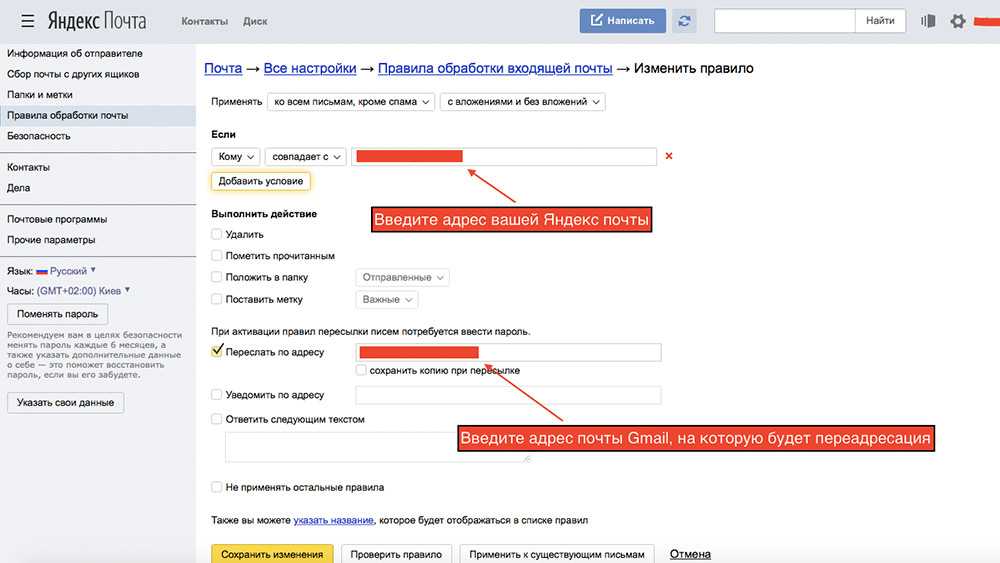Uncheck Переслать по адресу checkbox
Viewport: 1000px width, 563px height.
point(217,351)
